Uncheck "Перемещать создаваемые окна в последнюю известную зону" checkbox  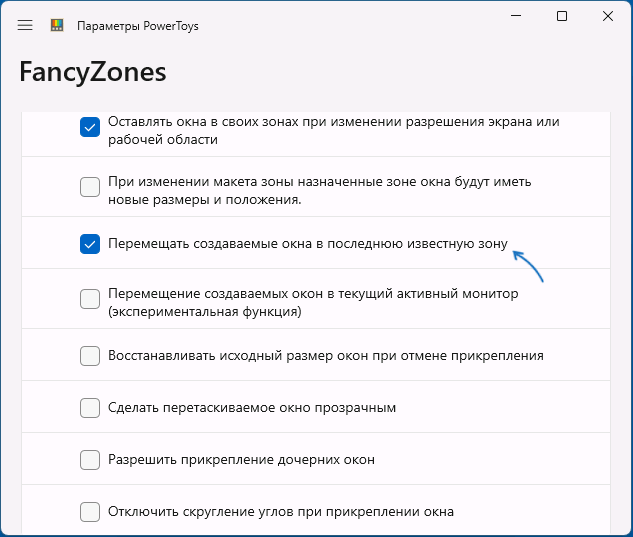[x=90, y=244]
